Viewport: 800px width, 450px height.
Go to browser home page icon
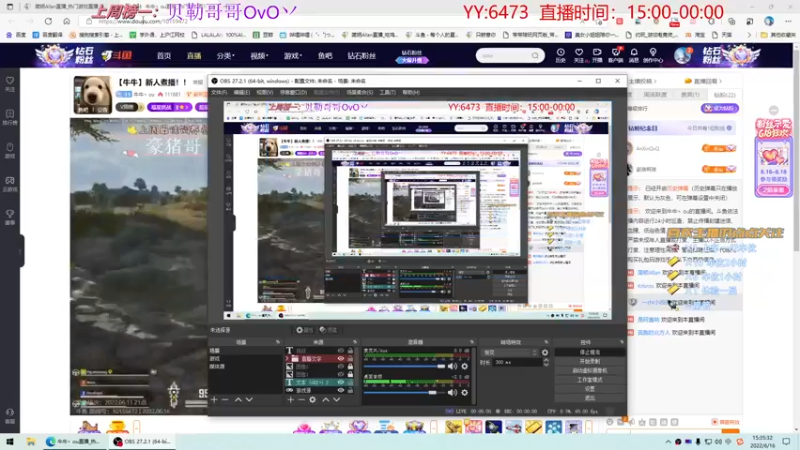pos(67,21)
